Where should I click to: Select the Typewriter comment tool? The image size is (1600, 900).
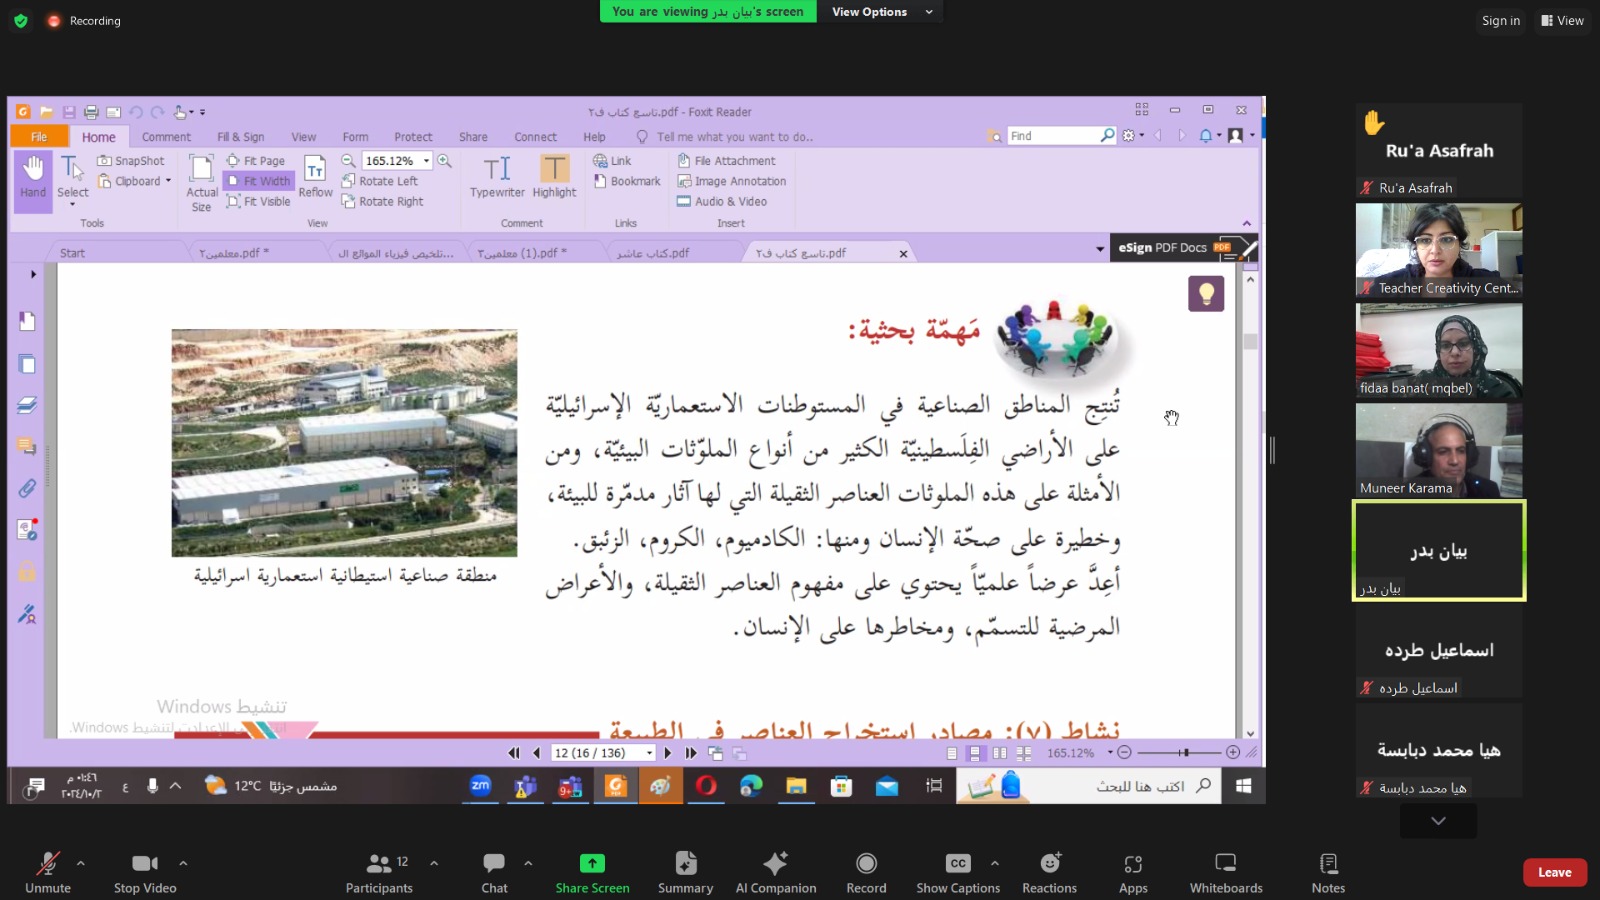coord(497,177)
